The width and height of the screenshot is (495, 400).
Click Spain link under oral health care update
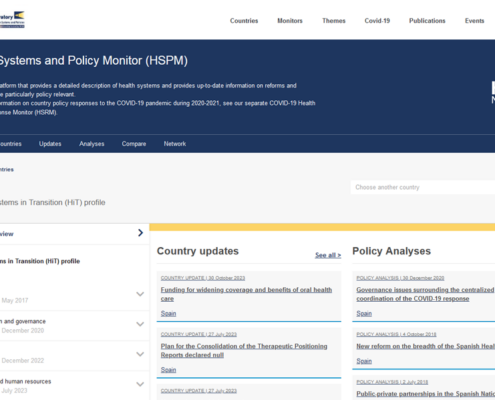point(168,313)
